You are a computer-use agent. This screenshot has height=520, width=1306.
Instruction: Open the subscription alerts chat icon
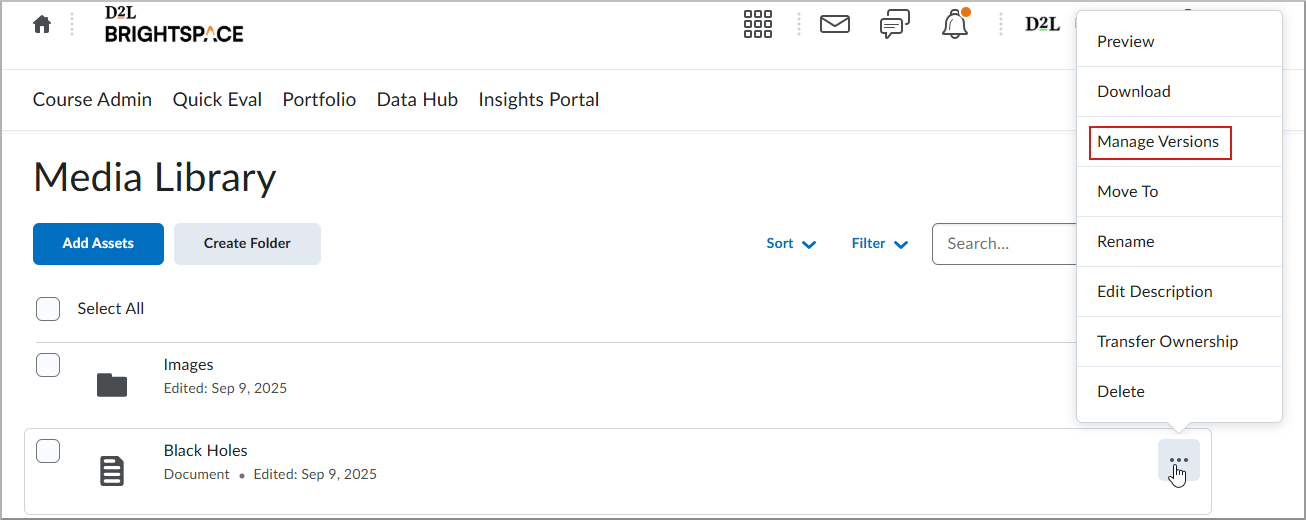coord(895,25)
